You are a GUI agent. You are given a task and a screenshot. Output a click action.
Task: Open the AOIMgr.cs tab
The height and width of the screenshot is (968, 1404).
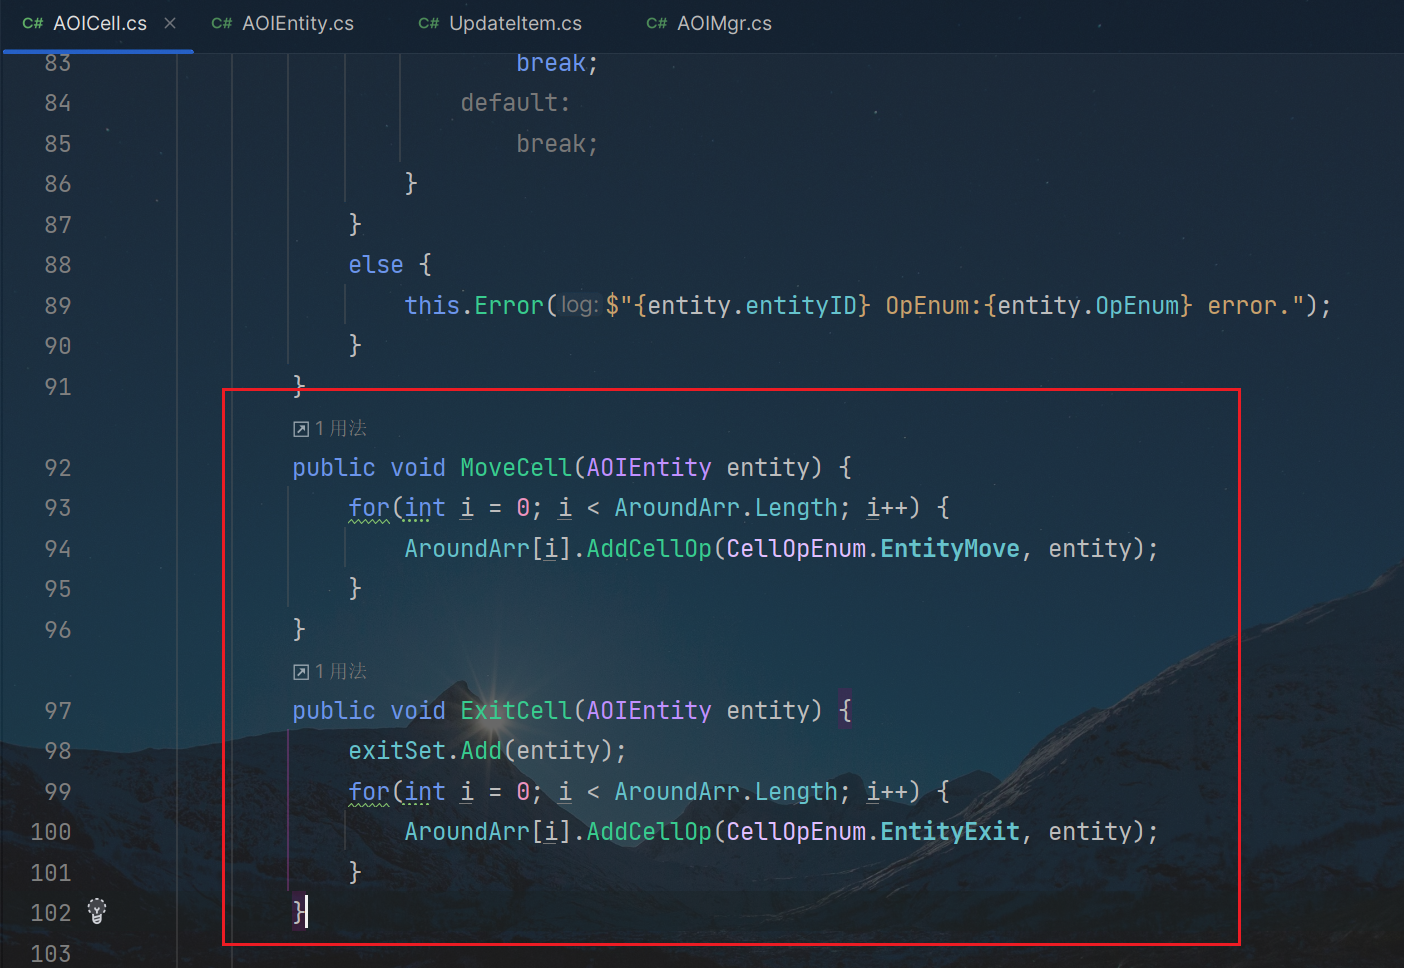pyautogui.click(x=724, y=23)
